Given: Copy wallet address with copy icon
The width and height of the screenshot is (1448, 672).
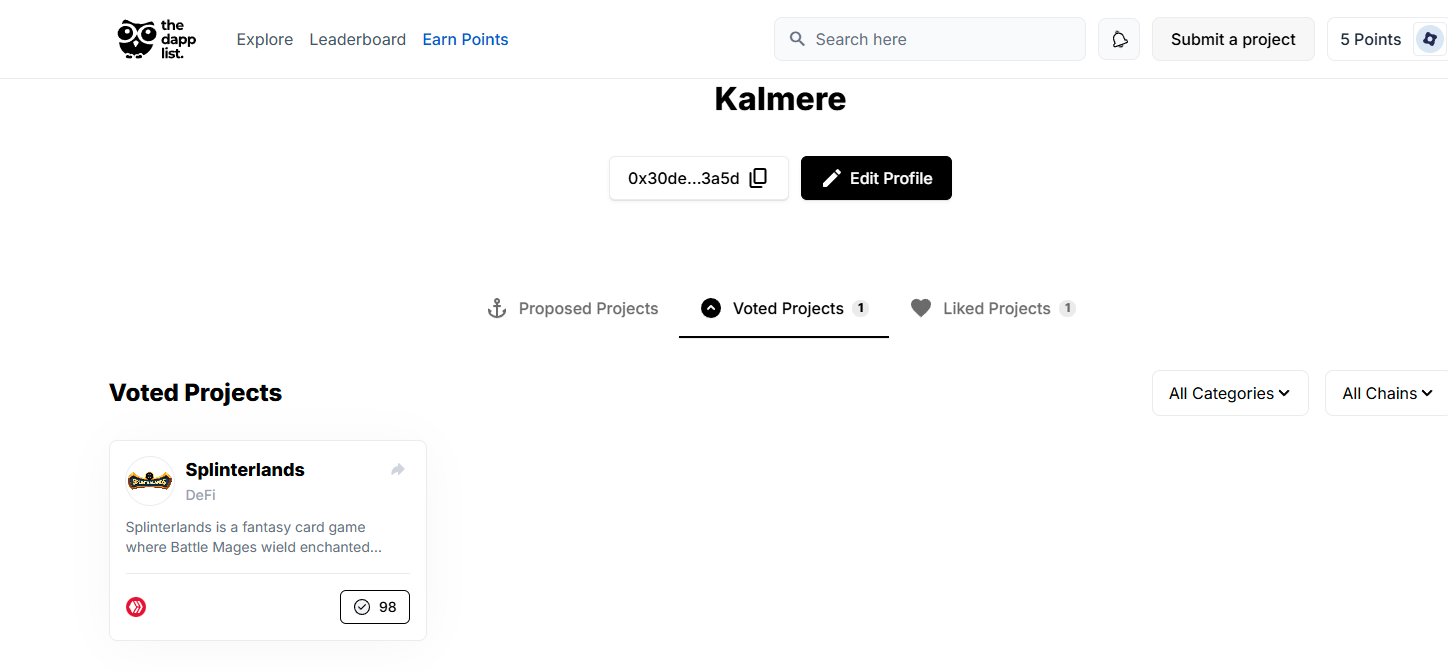Looking at the screenshot, I should [758, 178].
